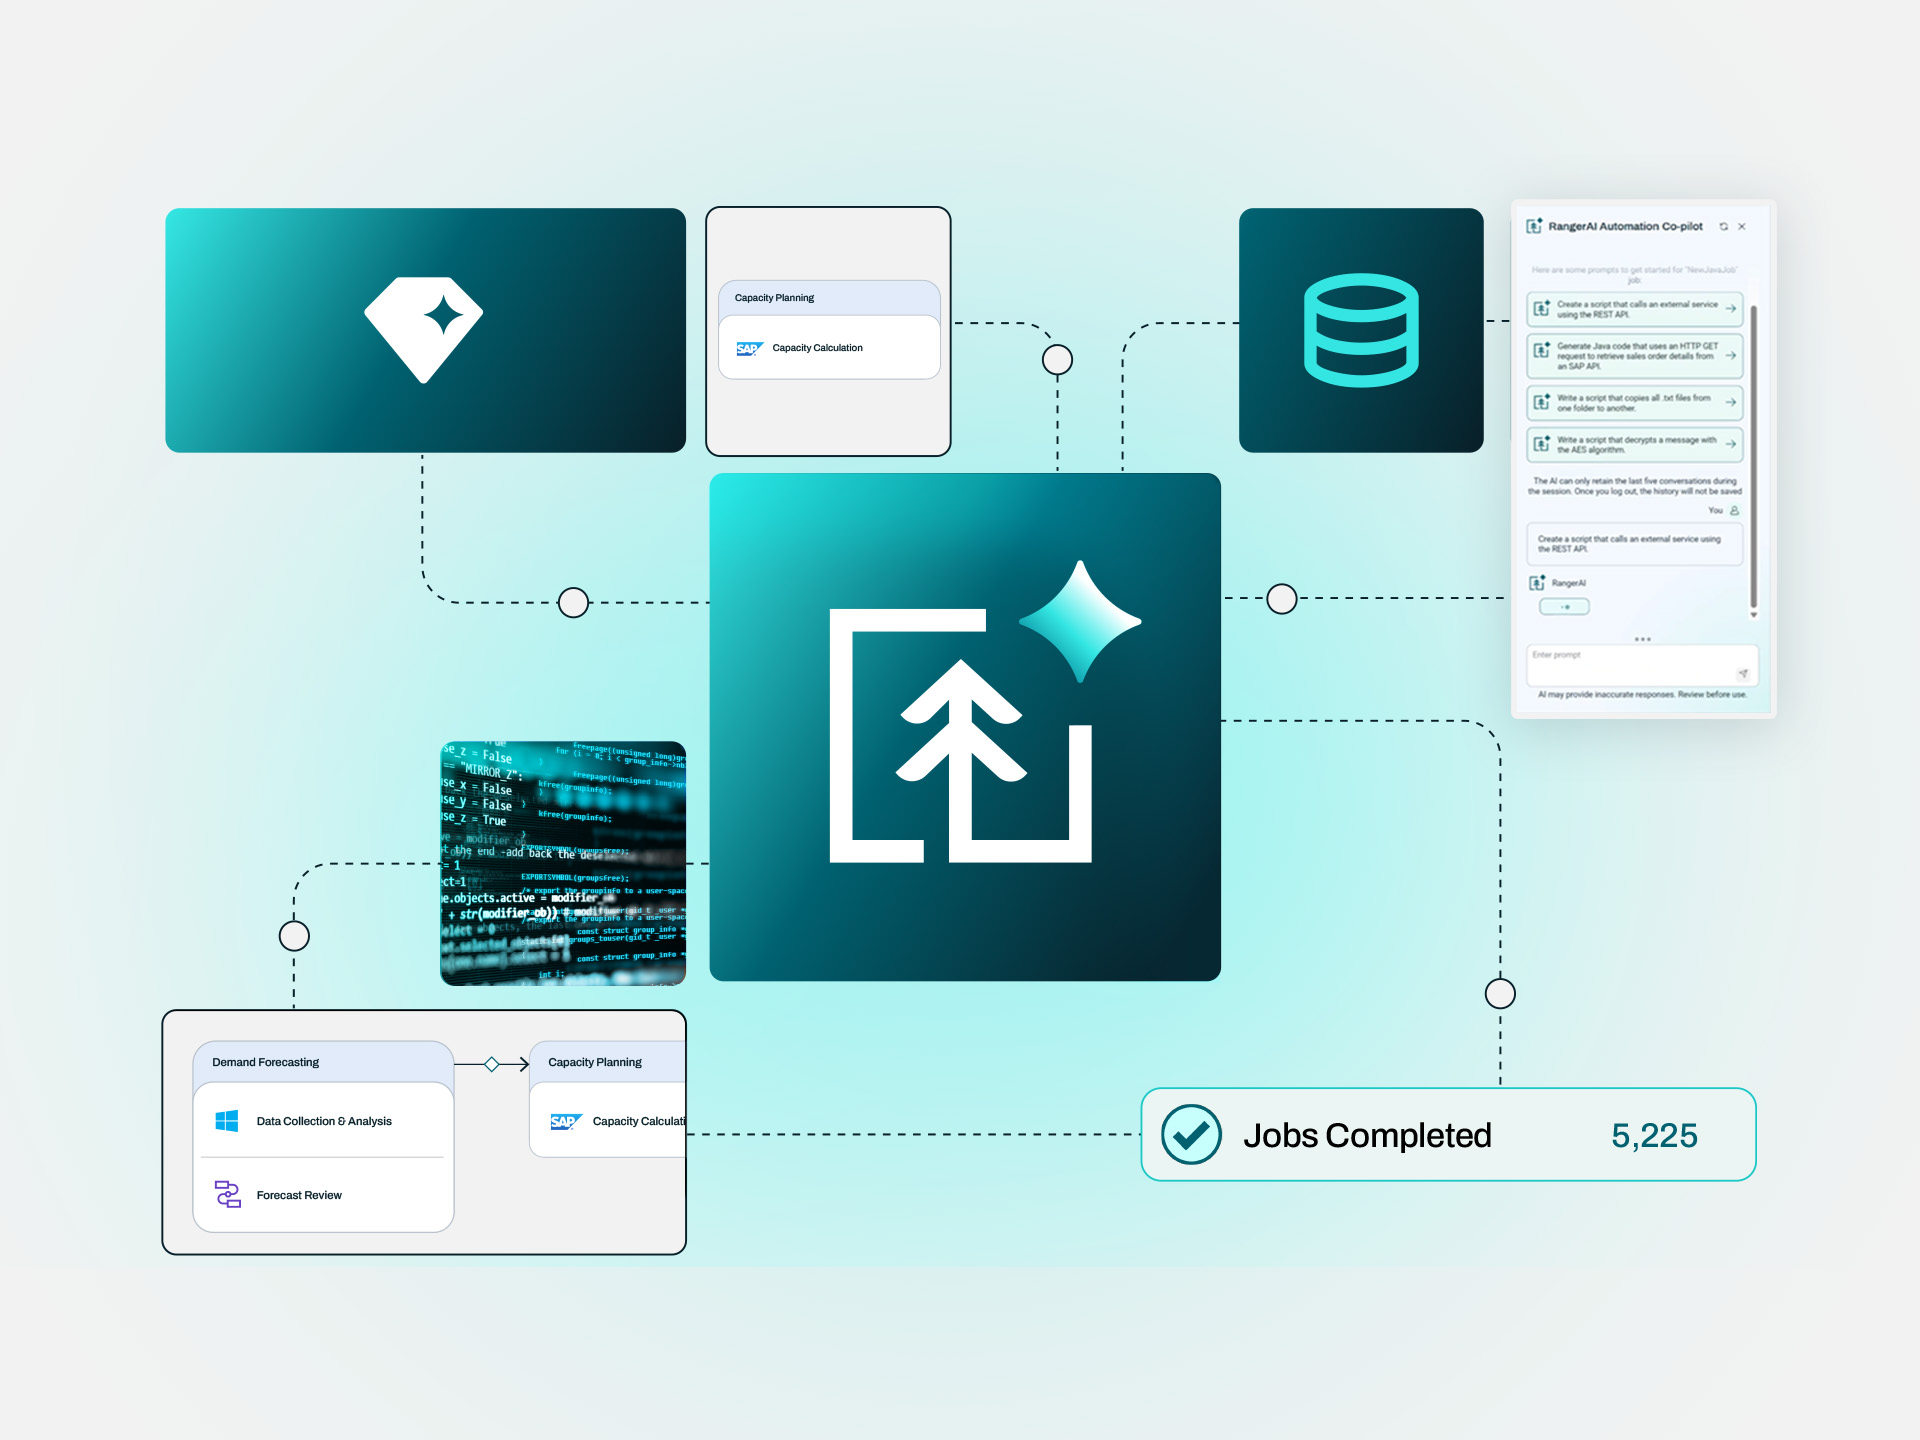Click the large database cylinder icon
1920x1440 pixels.
pos(1361,330)
